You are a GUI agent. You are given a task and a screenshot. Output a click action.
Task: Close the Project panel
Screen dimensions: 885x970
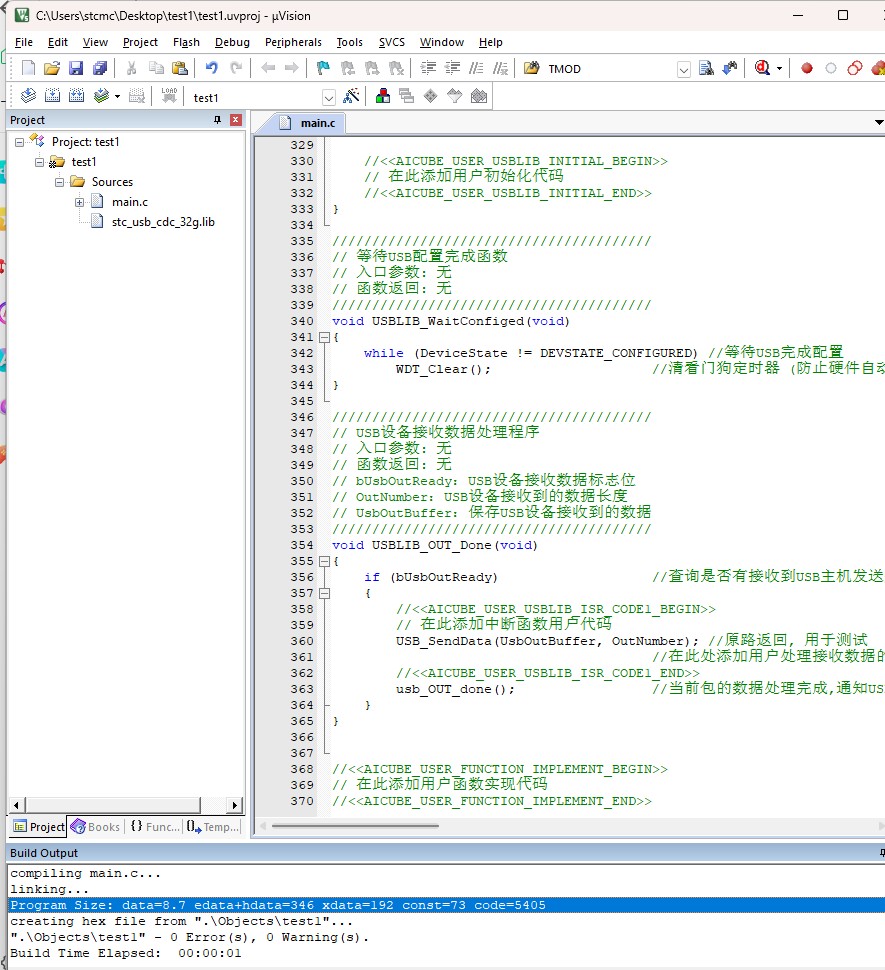236,119
